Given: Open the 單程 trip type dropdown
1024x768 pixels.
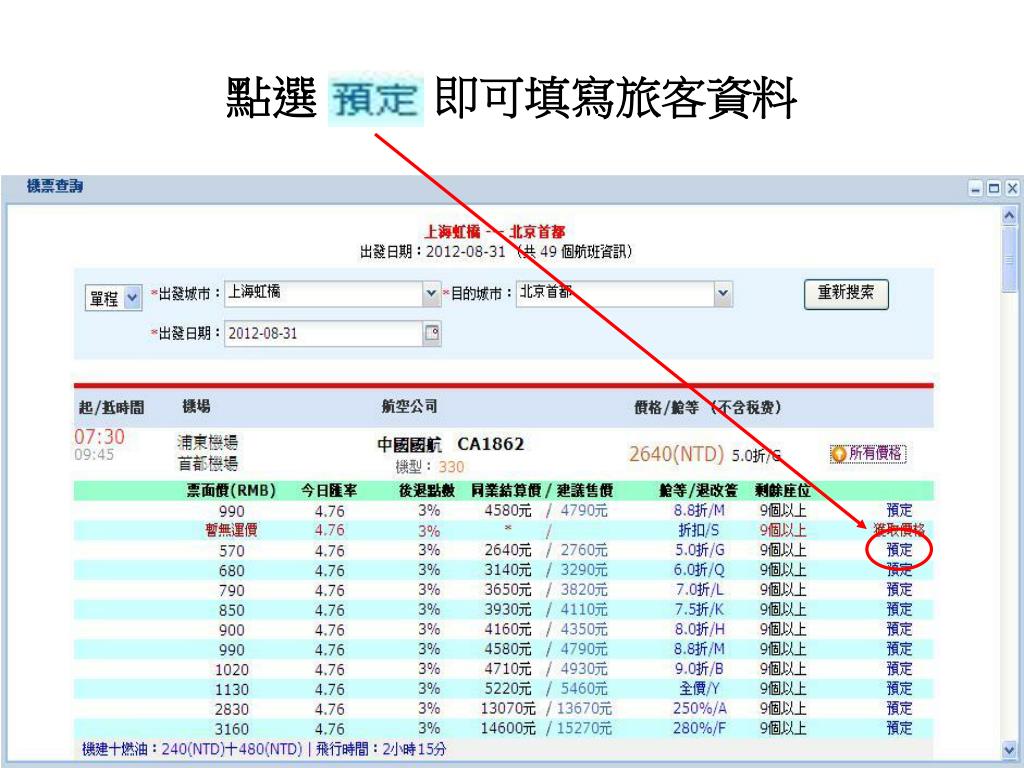Looking at the screenshot, I should pos(113,298).
